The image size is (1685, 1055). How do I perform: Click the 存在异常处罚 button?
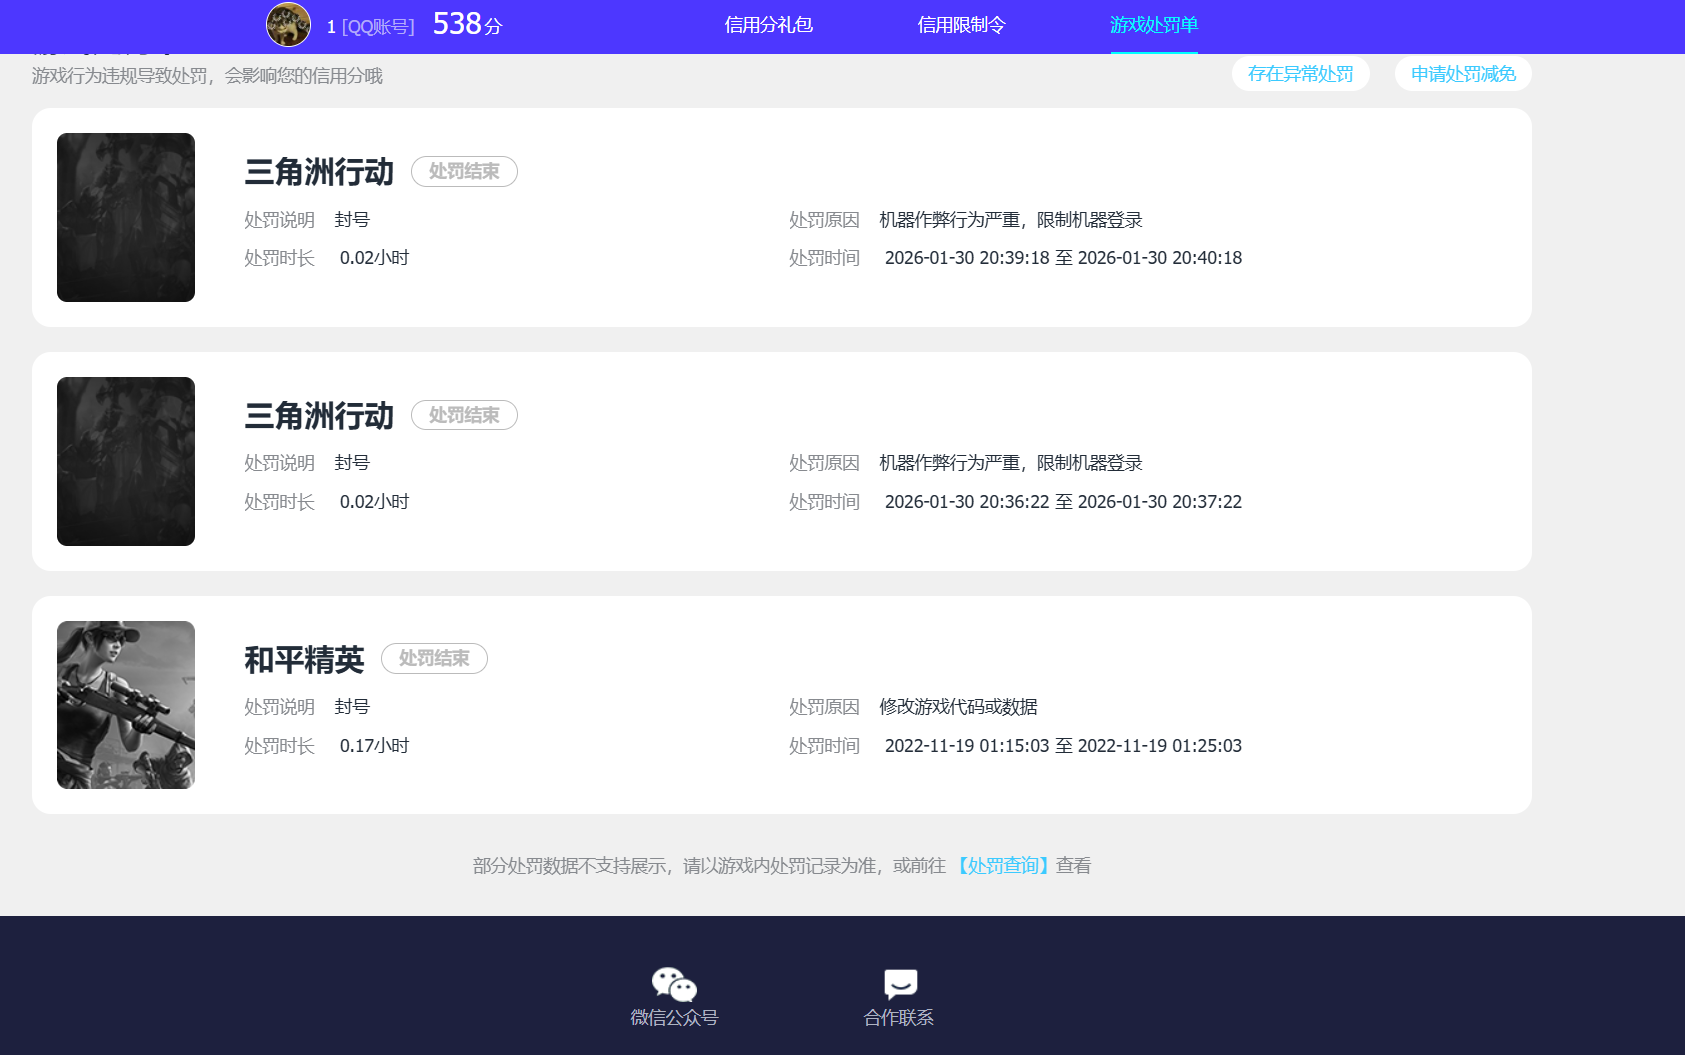pos(1300,74)
